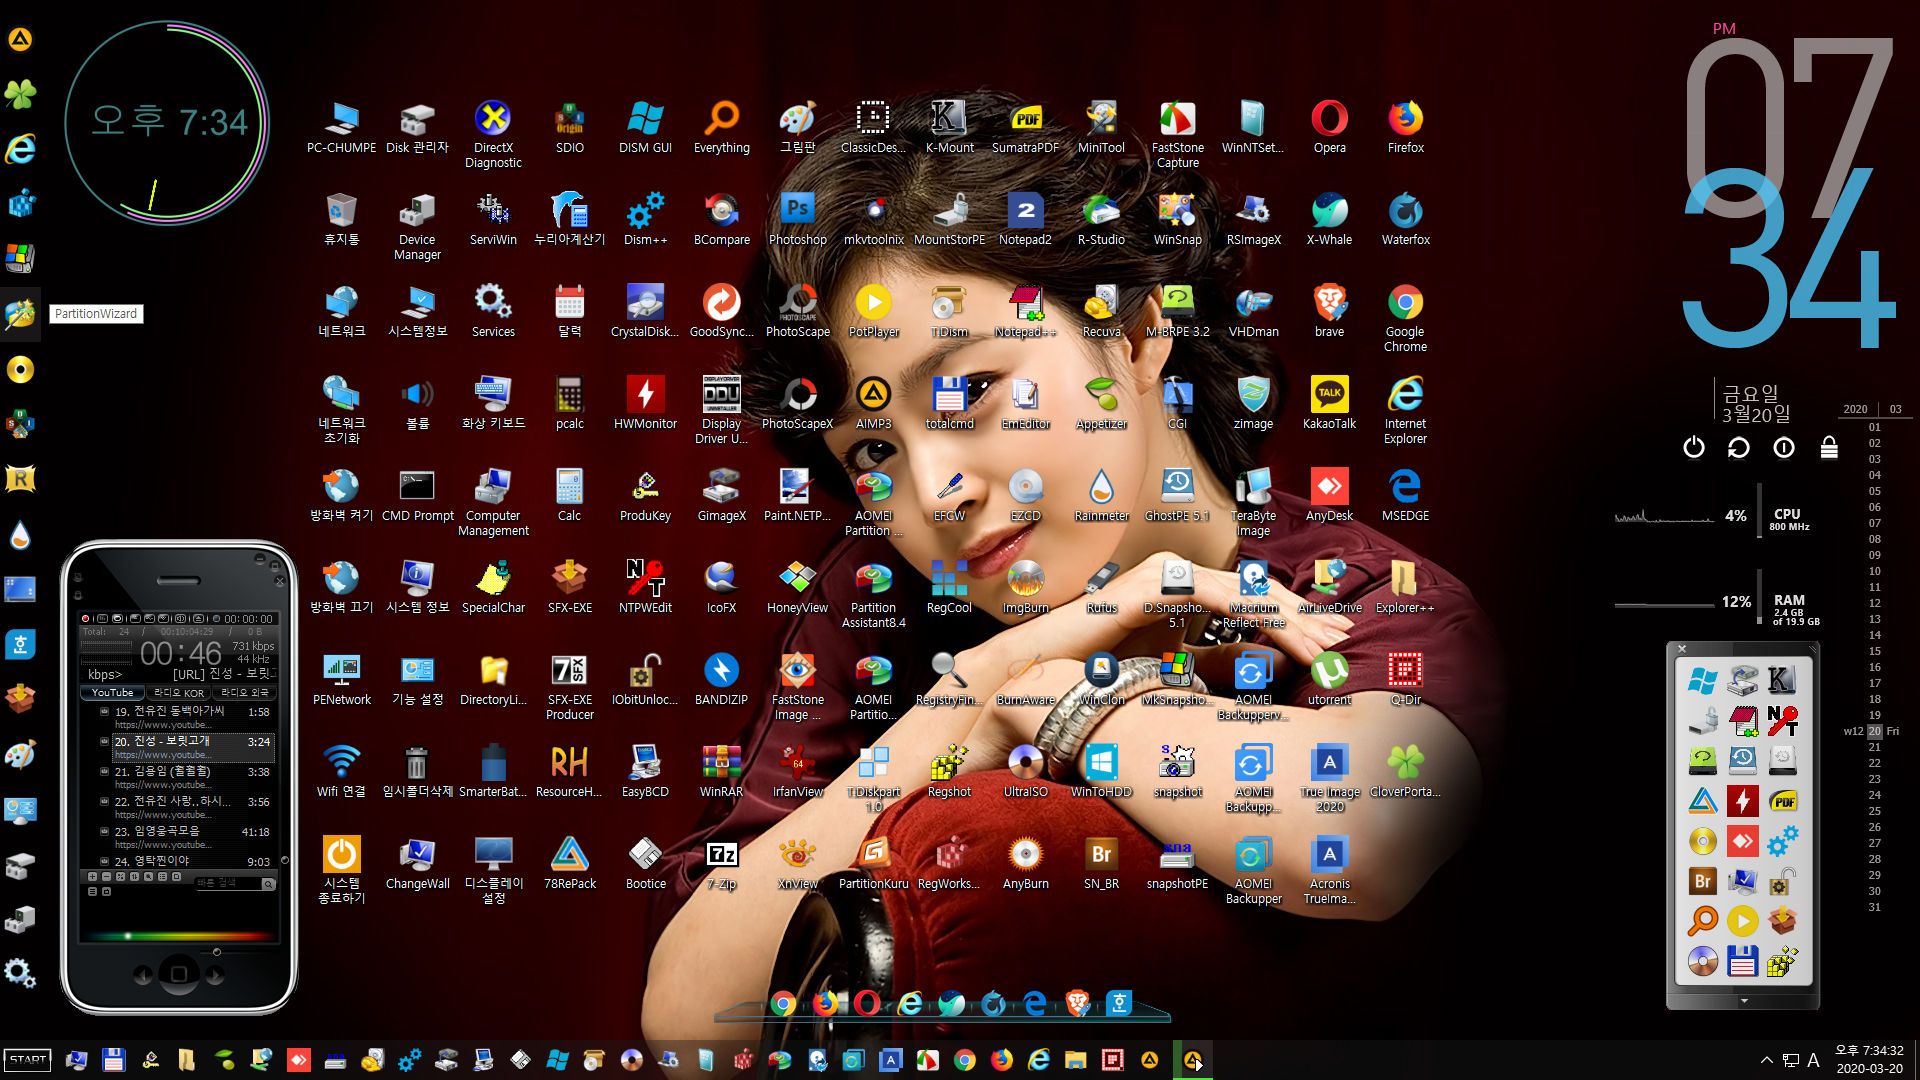
Task: Launch Macrium Reflect Free desktop icon
Action: [1253, 594]
